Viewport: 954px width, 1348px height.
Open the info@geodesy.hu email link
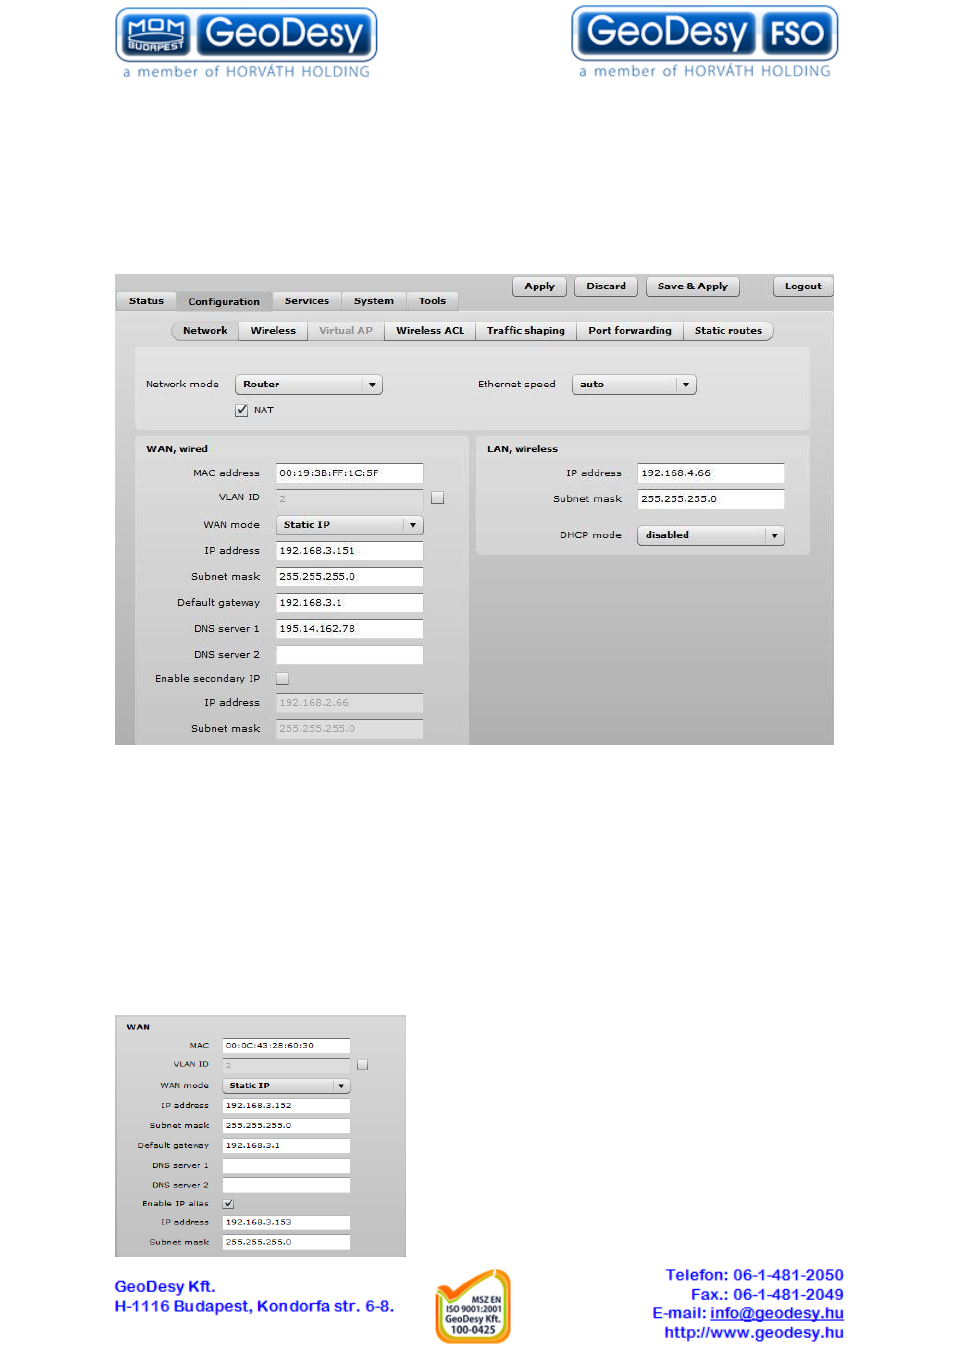point(777,1313)
